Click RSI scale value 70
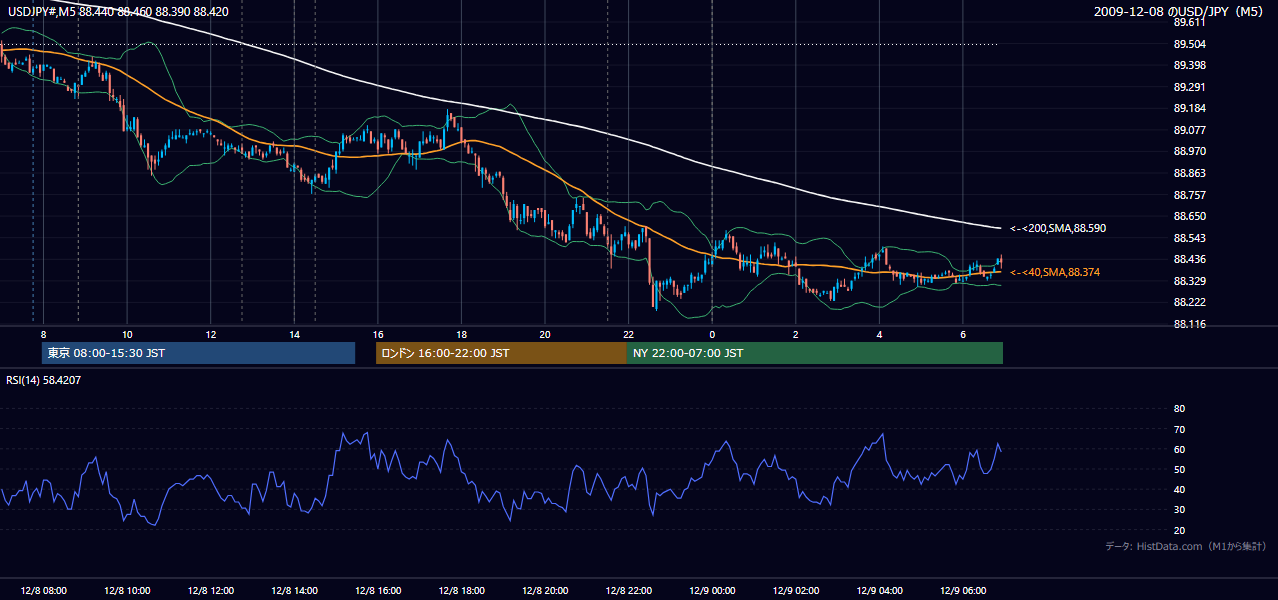Screen dimensions: 1278x600 click(x=1179, y=429)
